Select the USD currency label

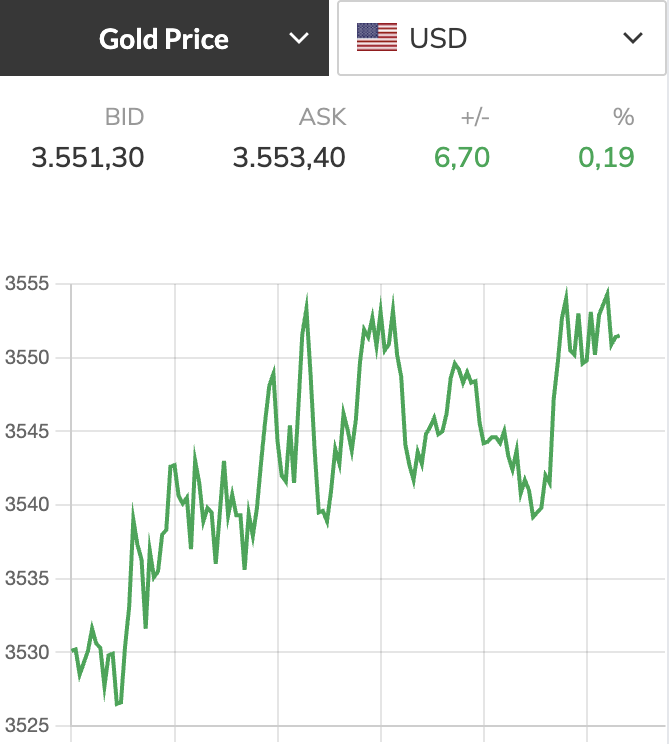438,38
